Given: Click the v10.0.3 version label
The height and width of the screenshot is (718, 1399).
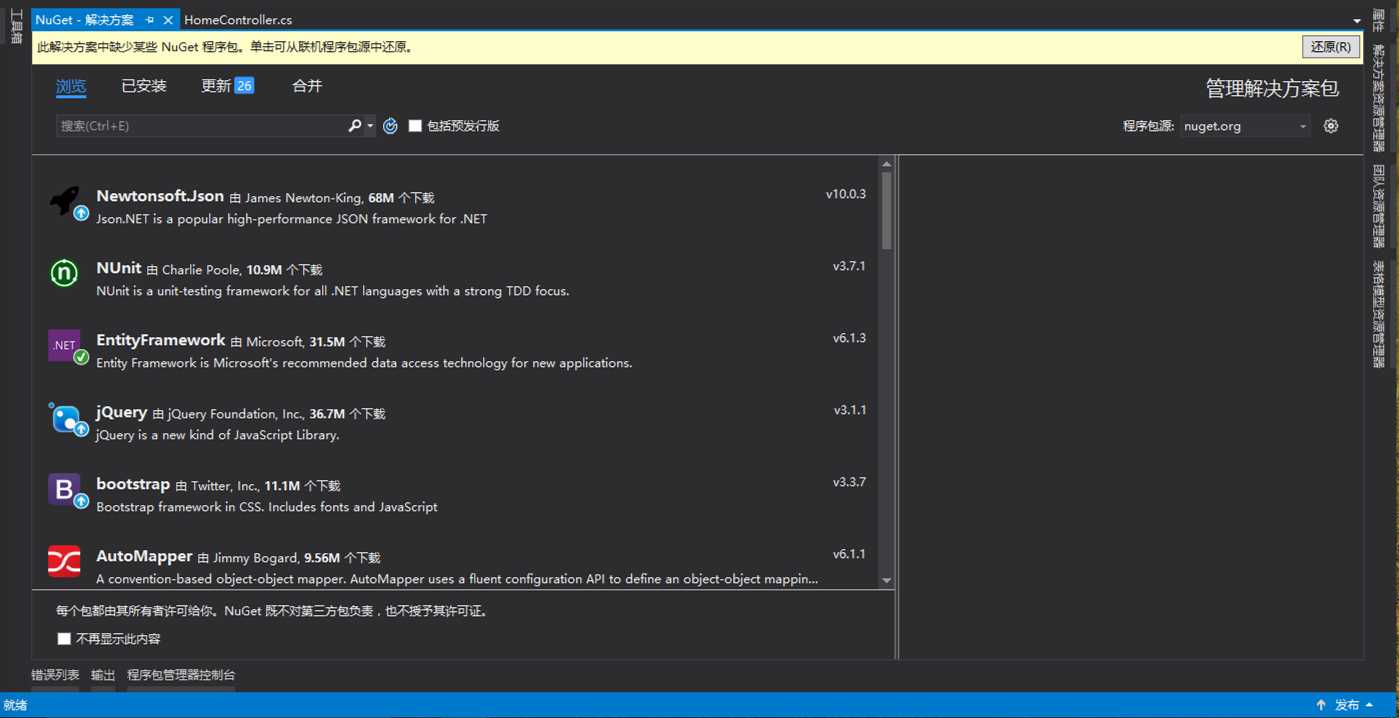Looking at the screenshot, I should [846, 194].
